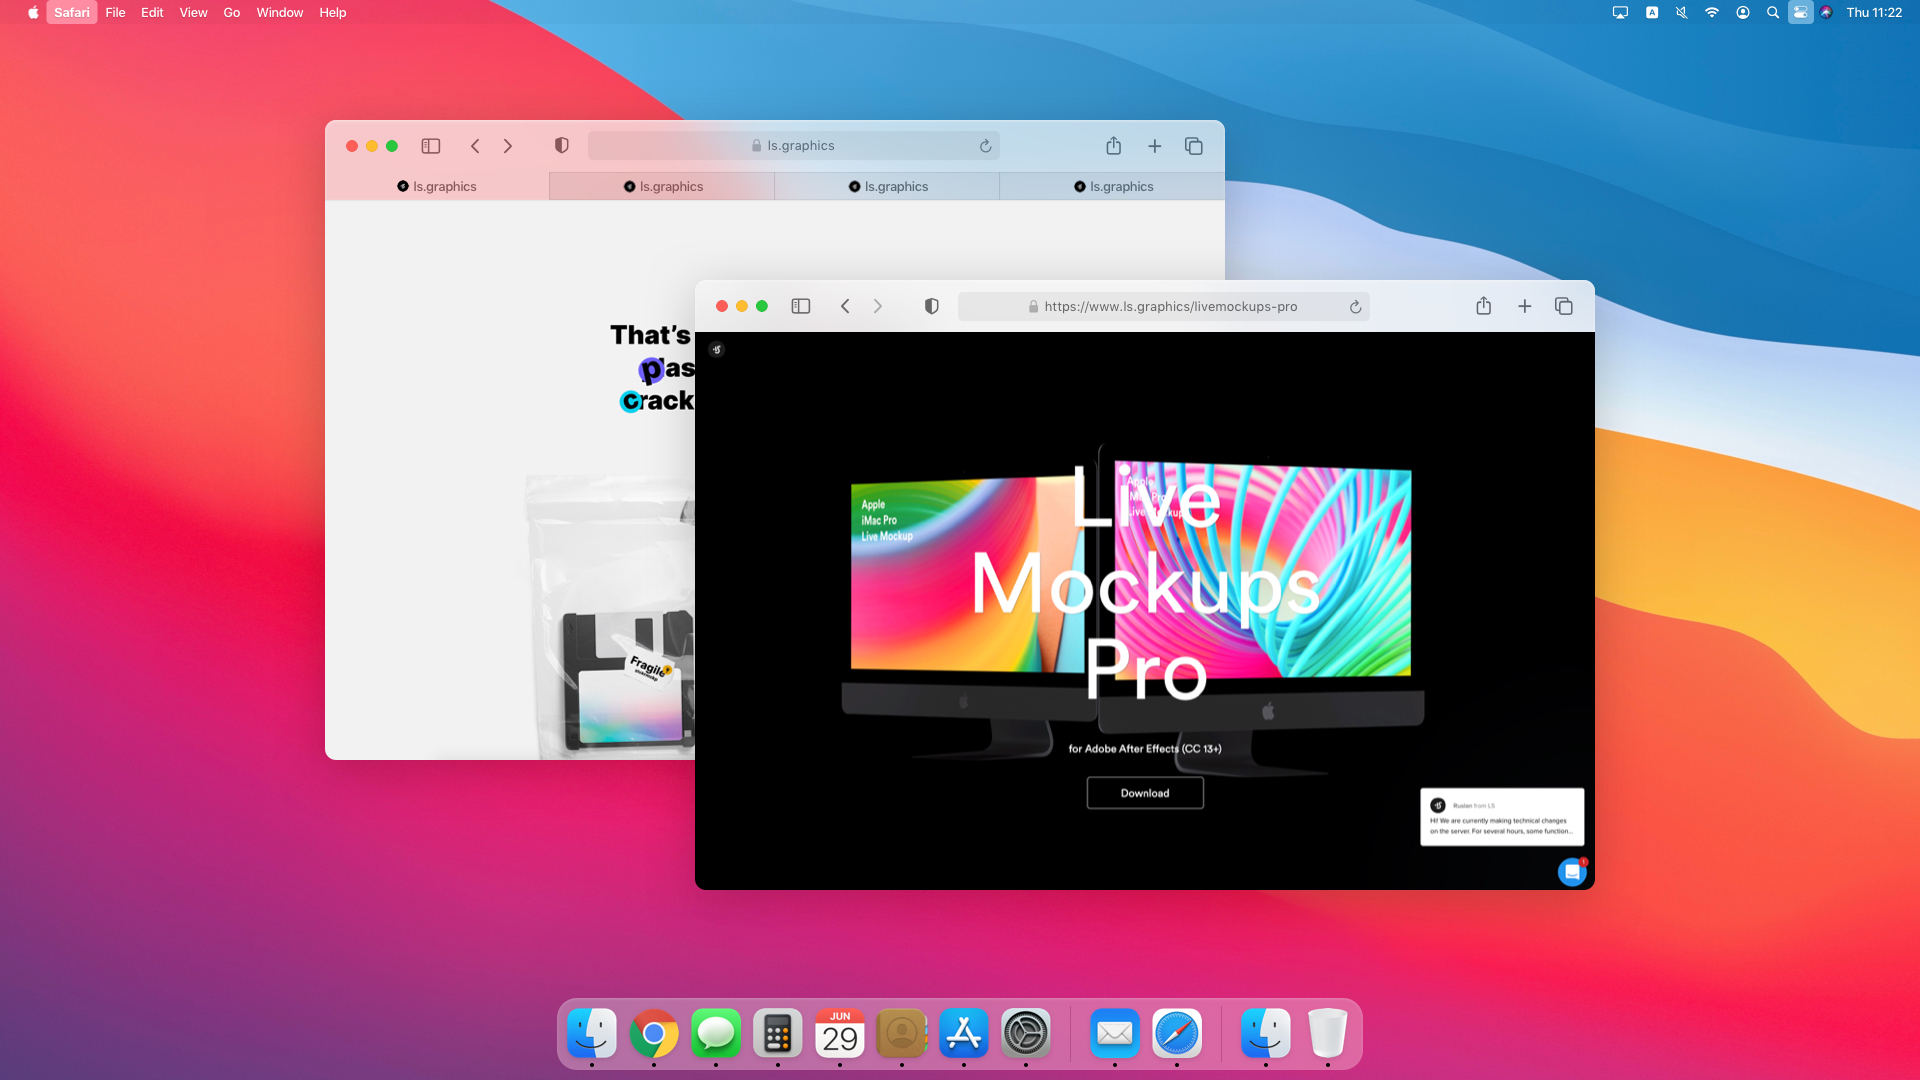The image size is (1920, 1080).
Task: Switch to the second ls.graphics tab
Action: tap(661, 186)
